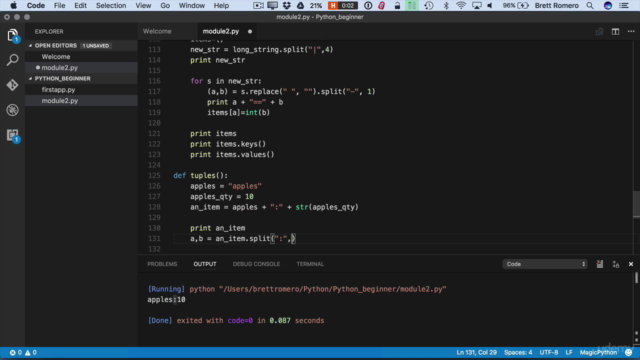Click the Bluetooth icon in menu bar

click(446, 5)
